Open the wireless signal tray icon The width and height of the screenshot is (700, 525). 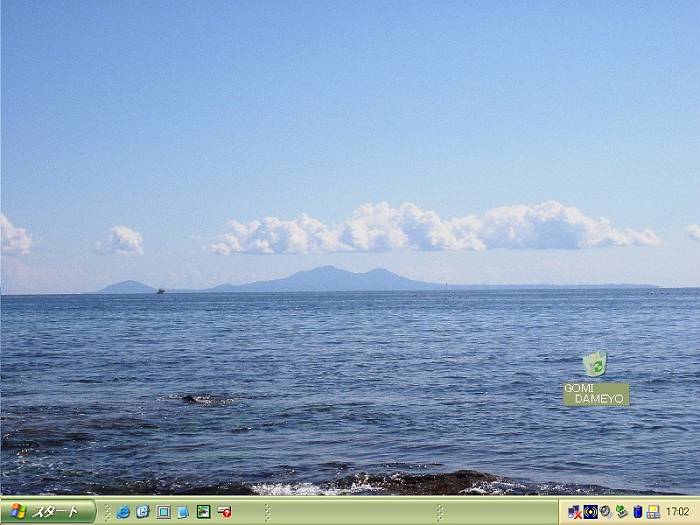tap(590, 512)
